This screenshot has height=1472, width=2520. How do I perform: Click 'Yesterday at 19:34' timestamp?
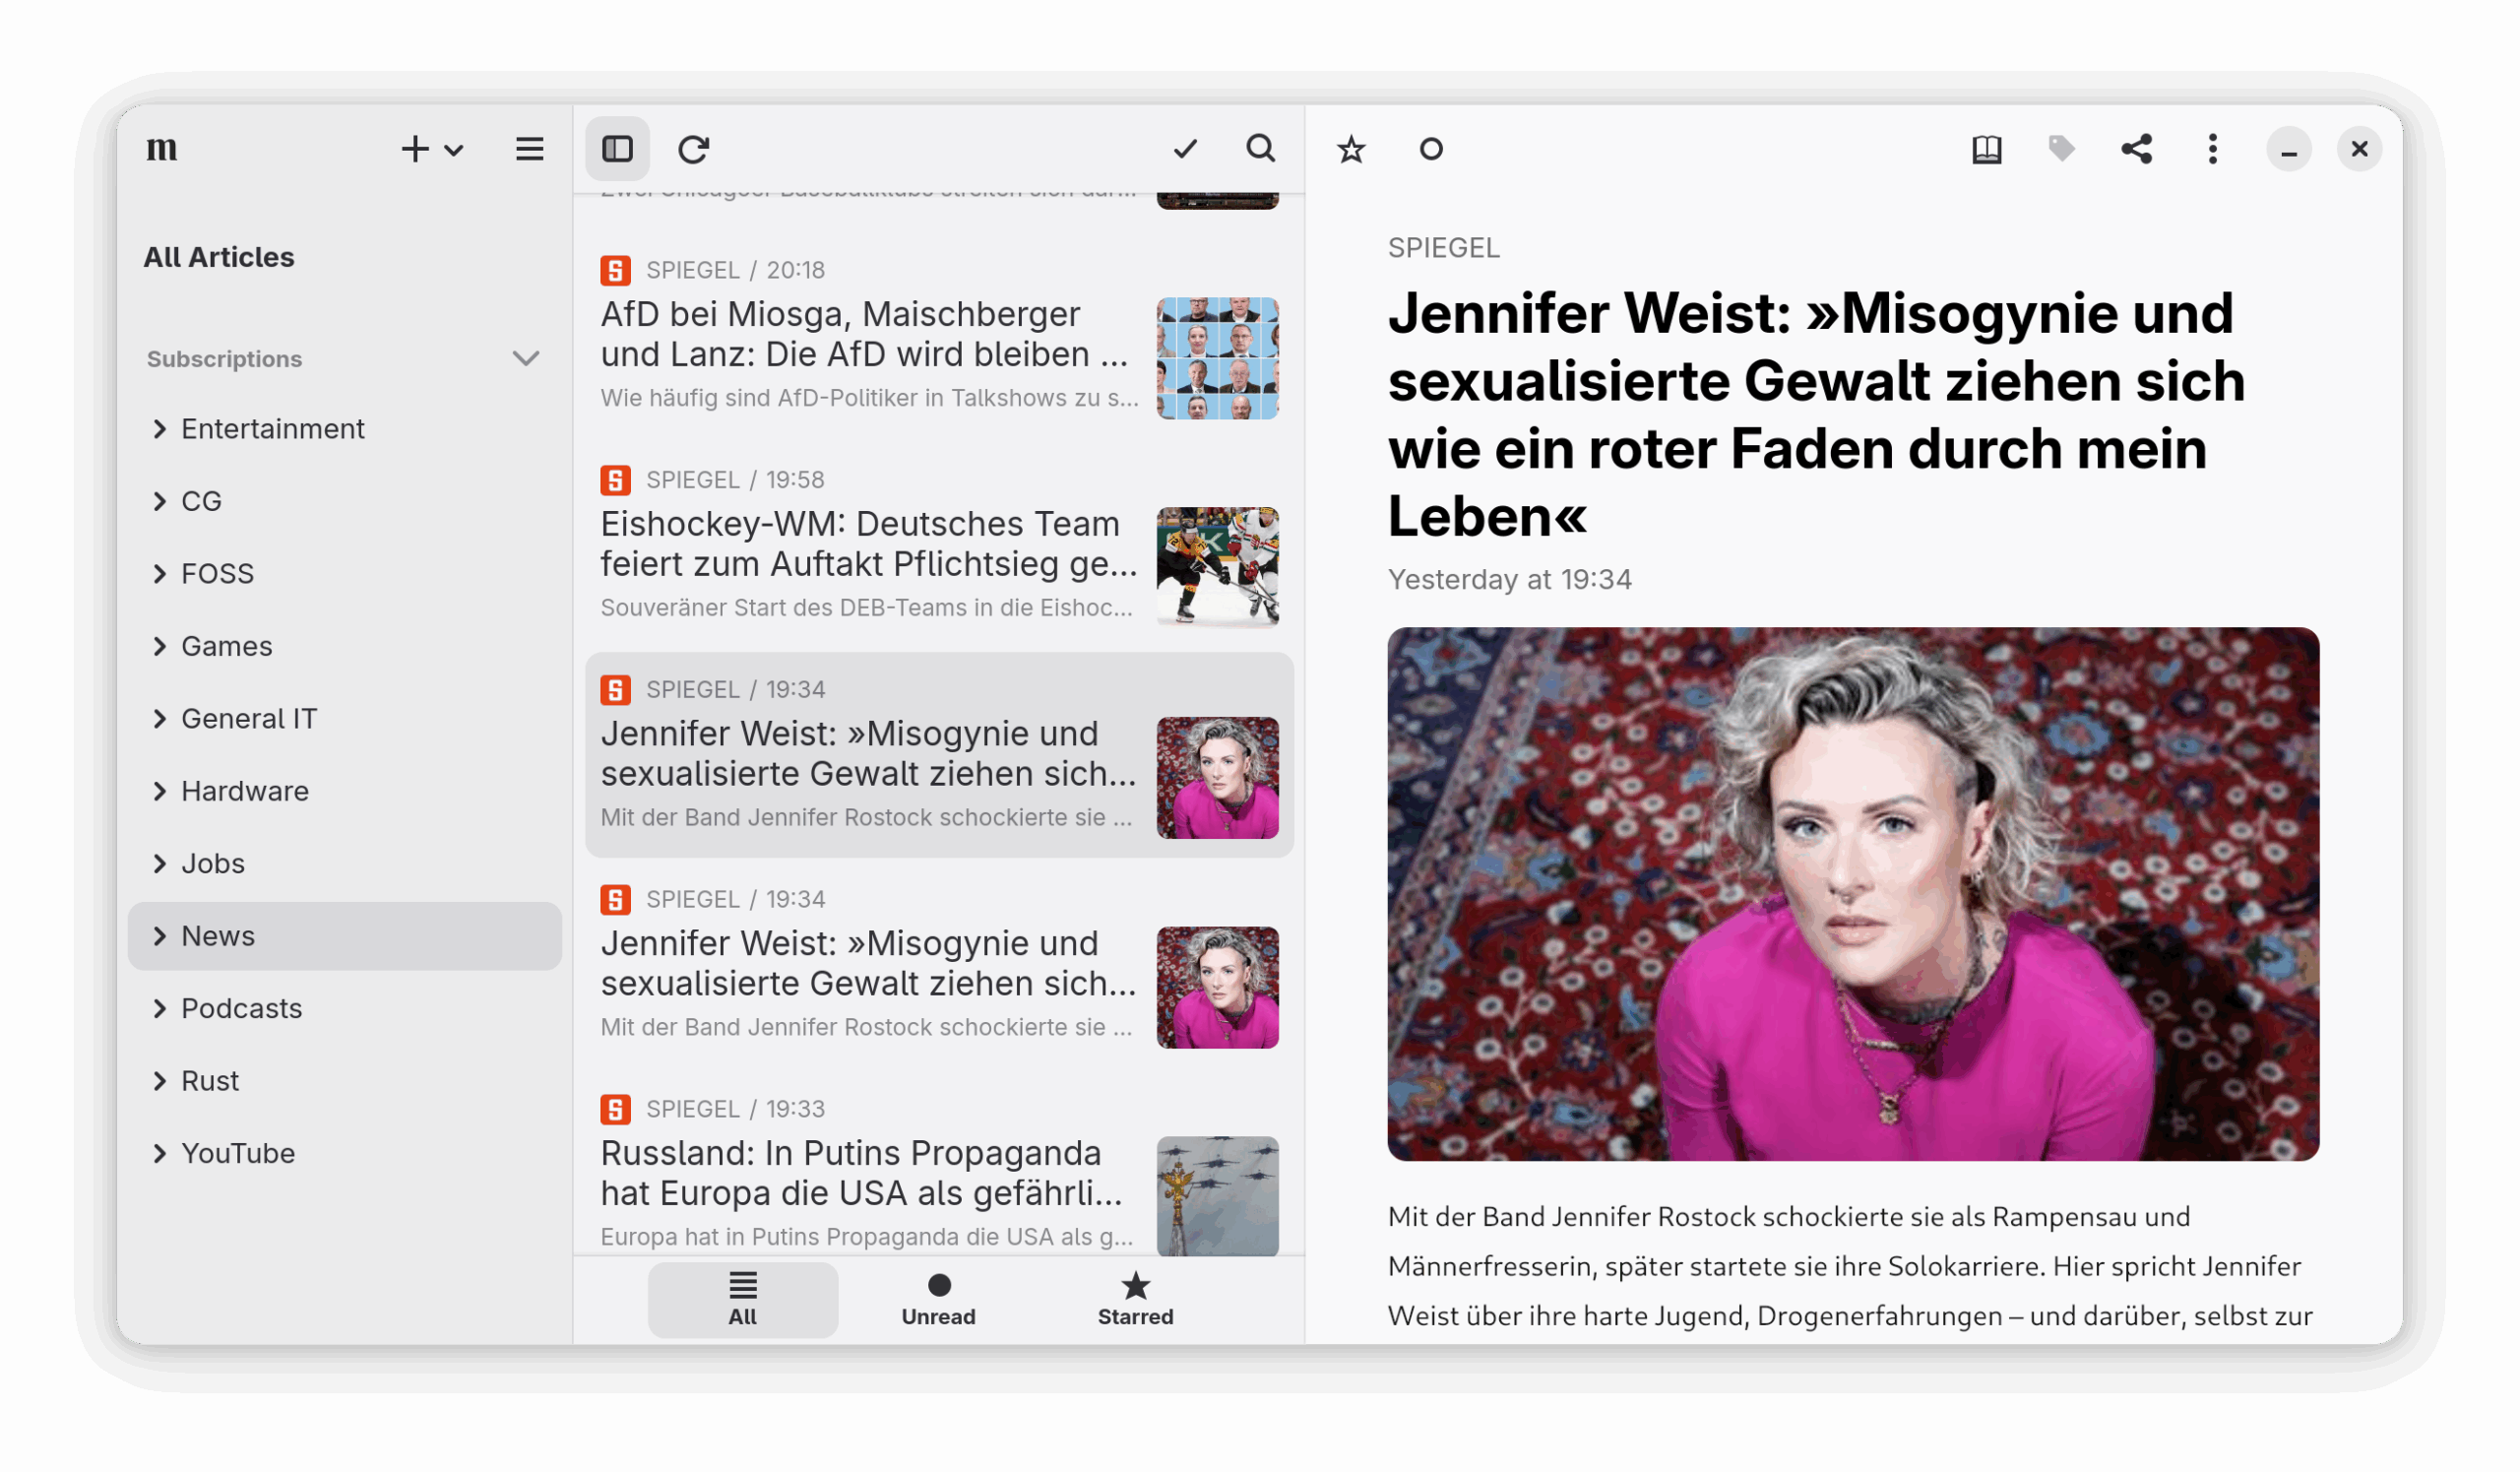click(1509, 579)
